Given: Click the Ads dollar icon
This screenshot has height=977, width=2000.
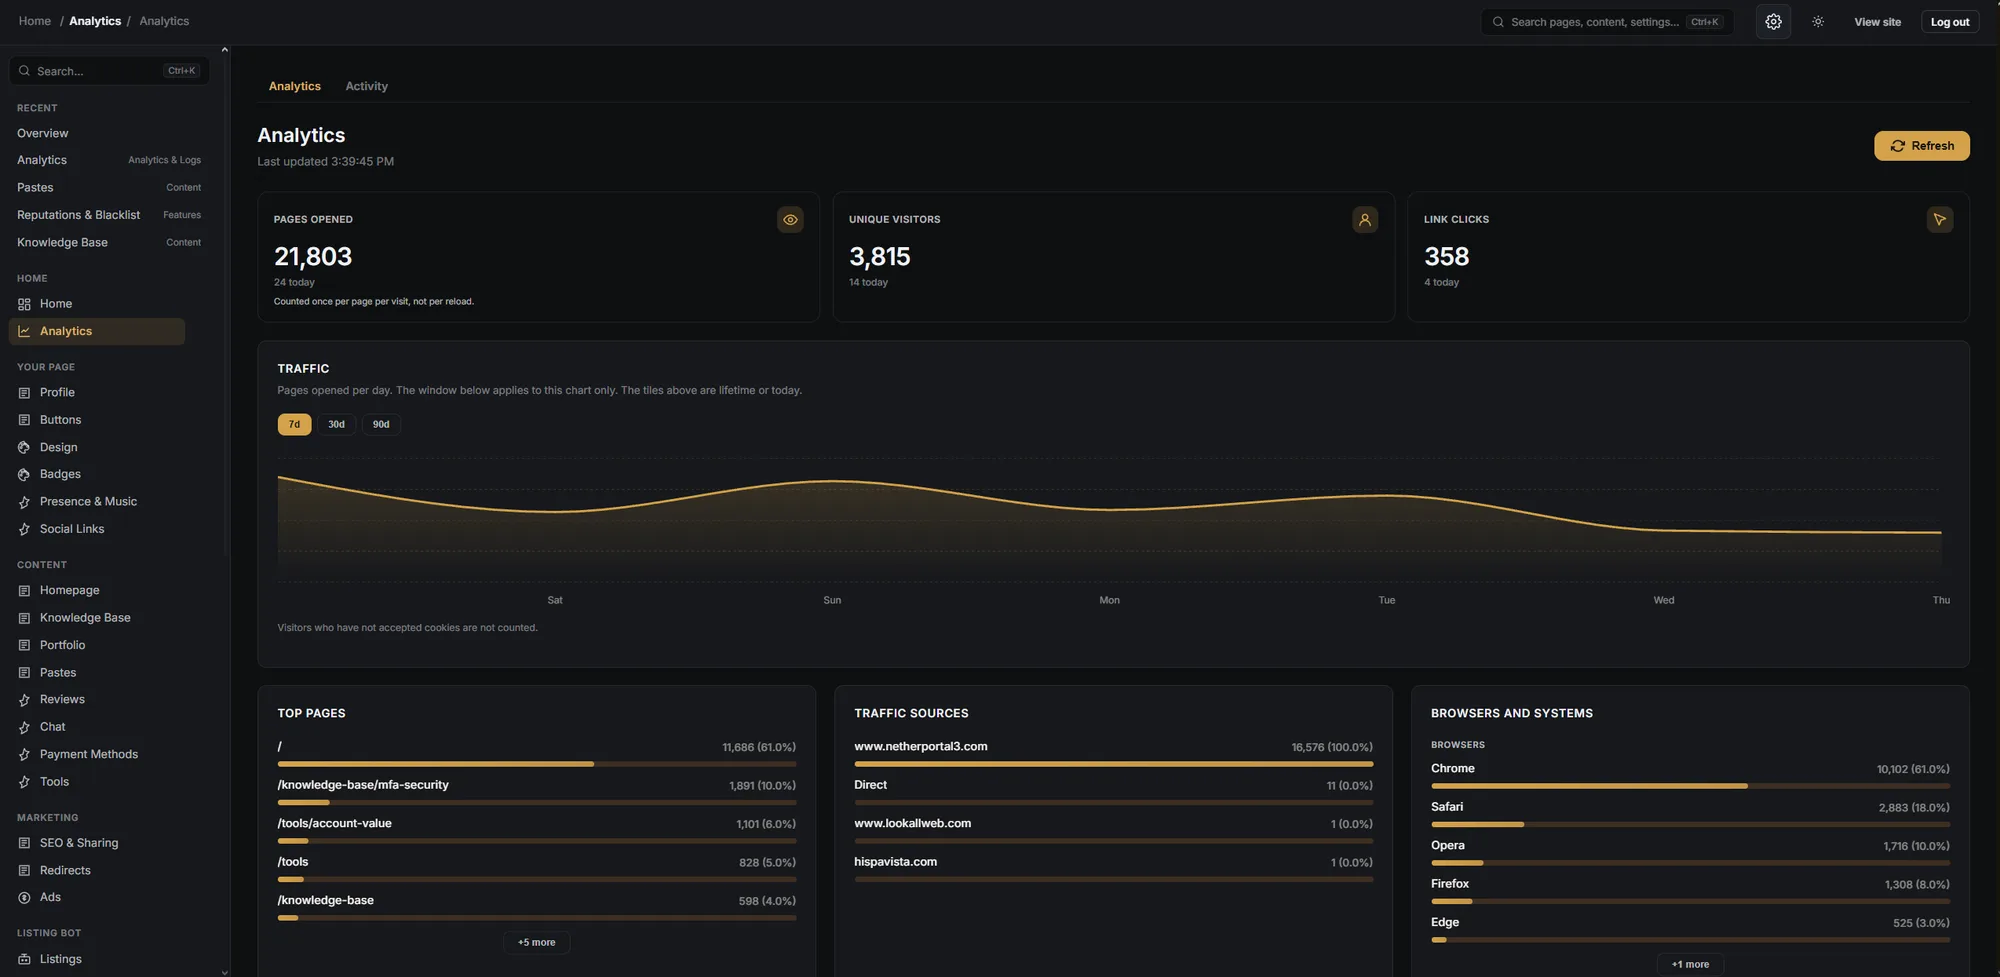Looking at the screenshot, I should (24, 898).
